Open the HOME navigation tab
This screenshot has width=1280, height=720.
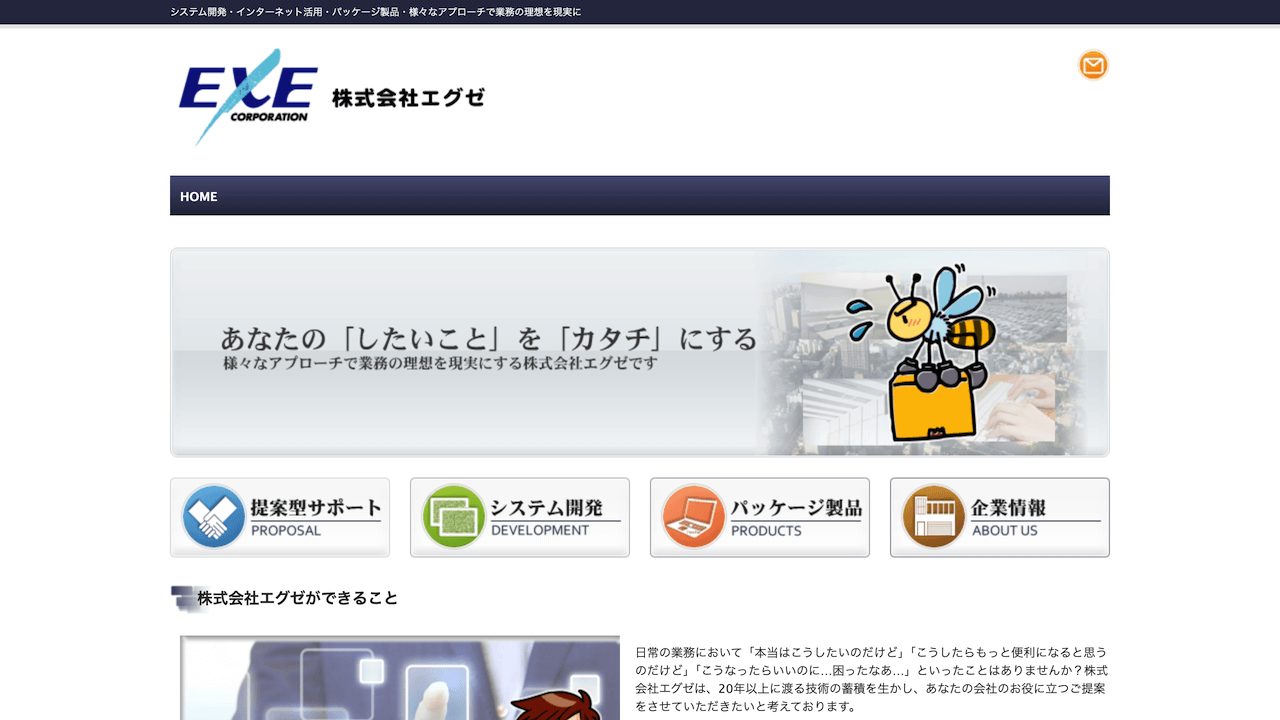(198, 196)
